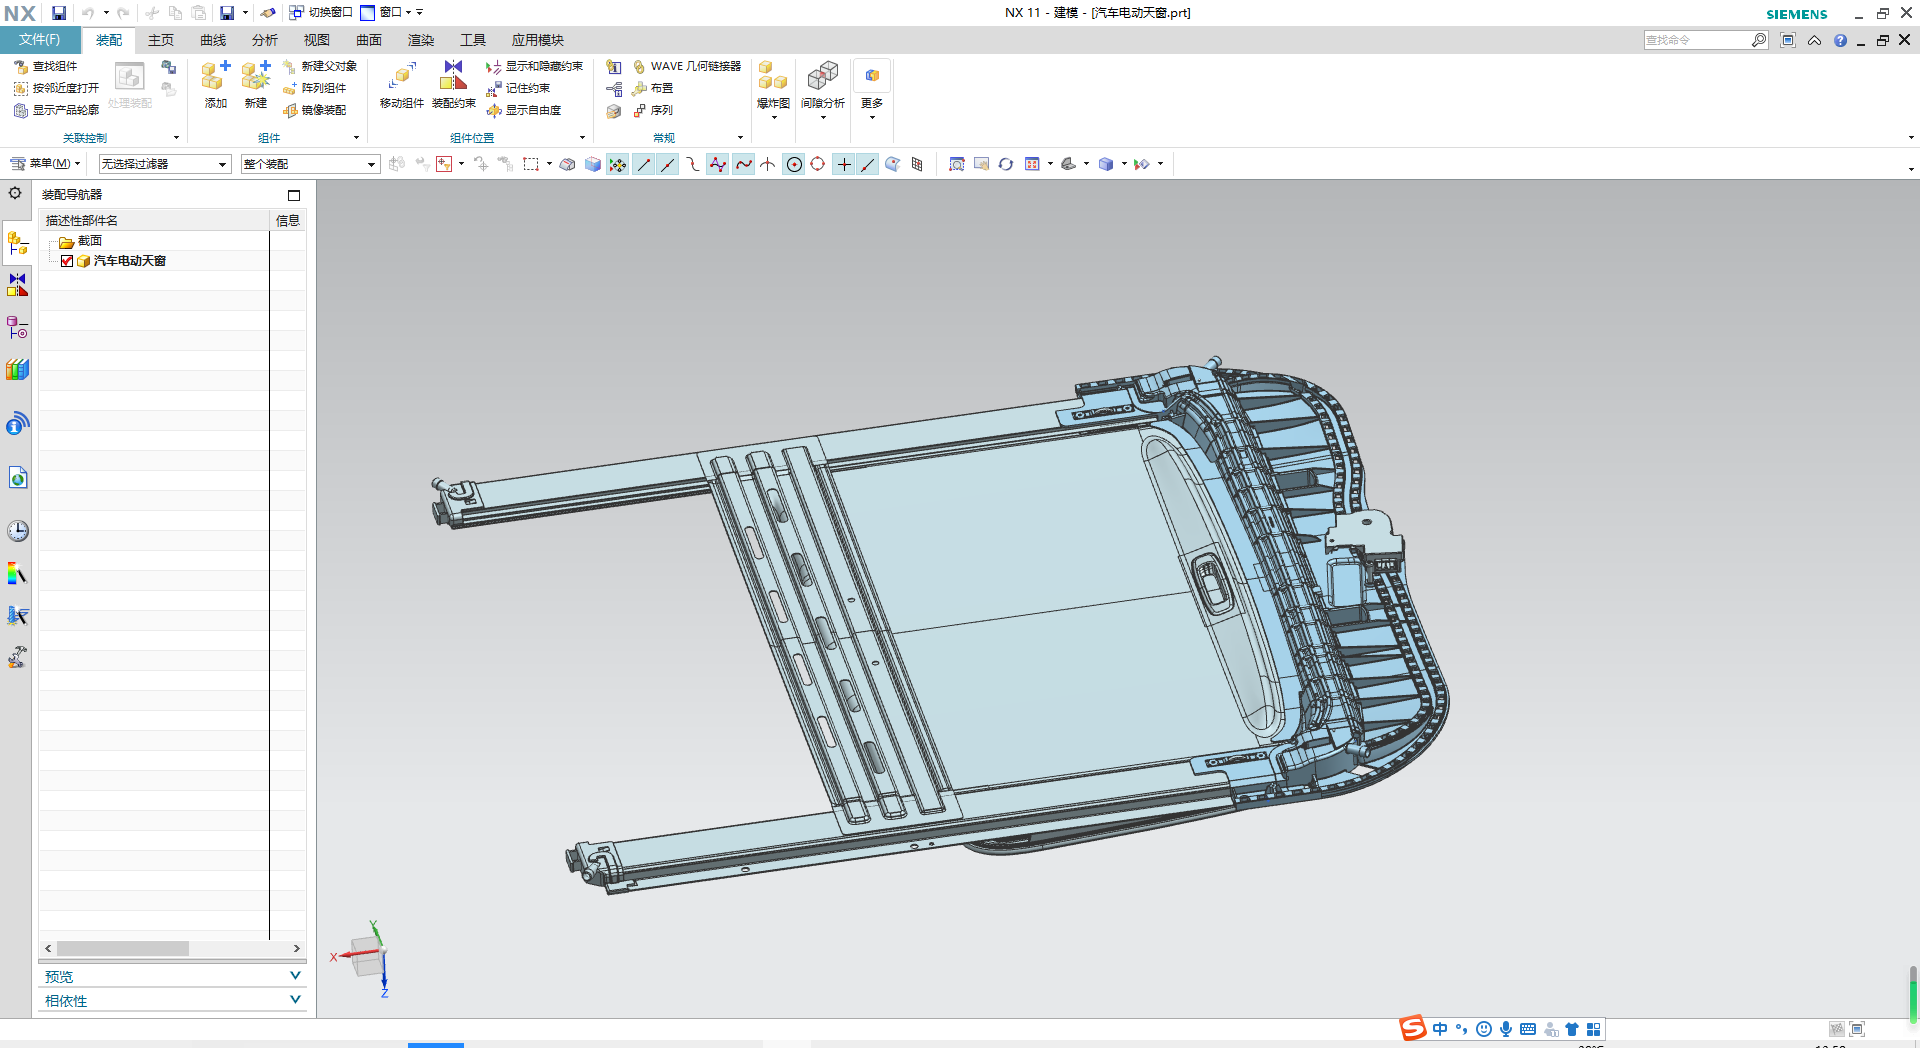Open the HD3D Tools icon in the resource bar

click(17, 424)
